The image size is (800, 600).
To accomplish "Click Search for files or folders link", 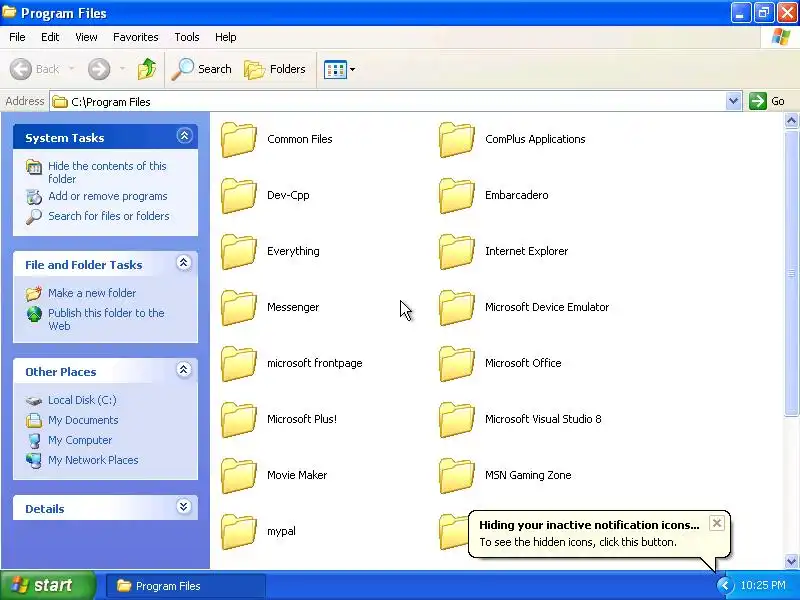I will pos(109,216).
